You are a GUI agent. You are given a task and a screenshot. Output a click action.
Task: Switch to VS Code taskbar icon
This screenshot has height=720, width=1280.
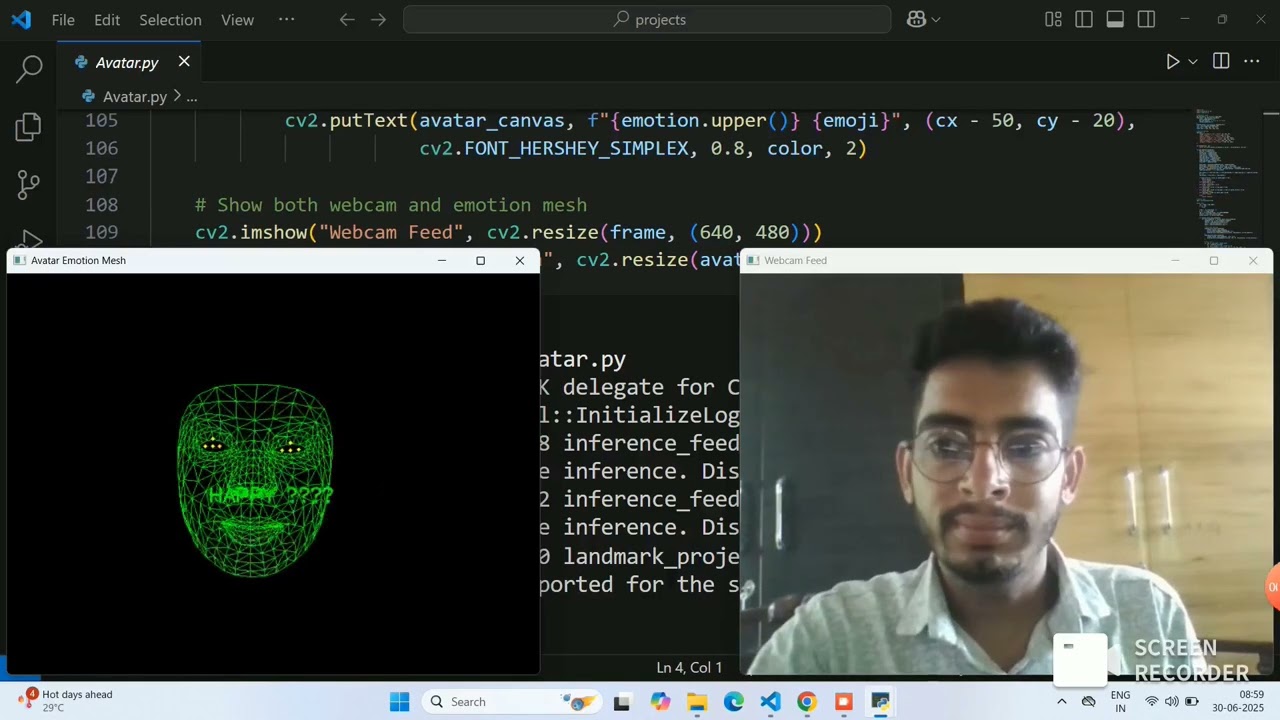[770, 702]
